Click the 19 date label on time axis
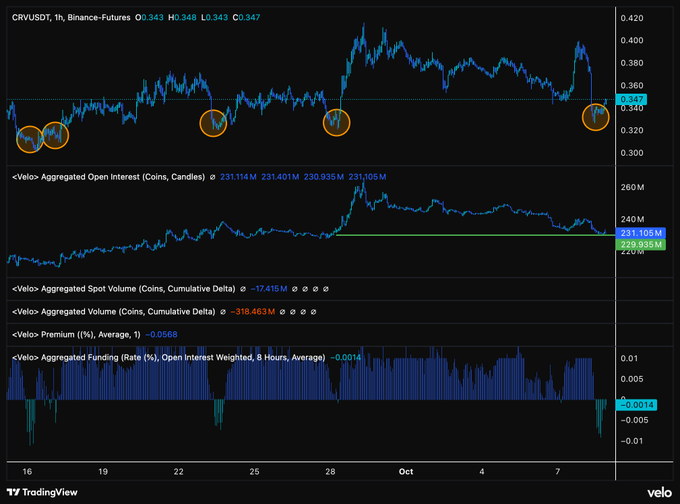This screenshot has height=504, width=680. click(103, 471)
